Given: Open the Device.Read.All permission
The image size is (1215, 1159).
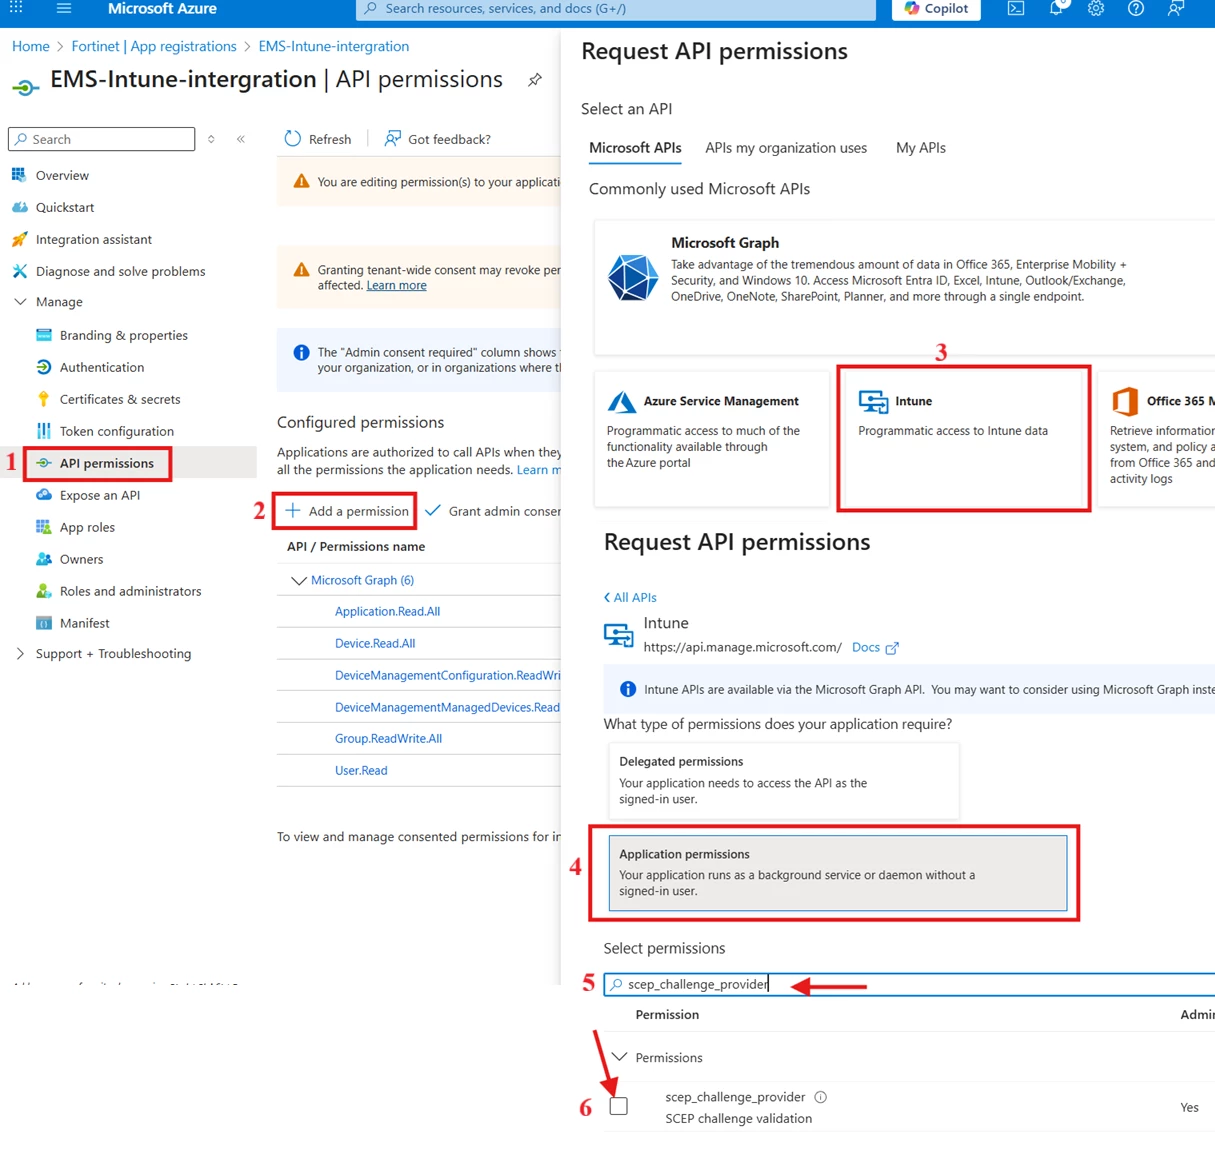Looking at the screenshot, I should coord(375,643).
